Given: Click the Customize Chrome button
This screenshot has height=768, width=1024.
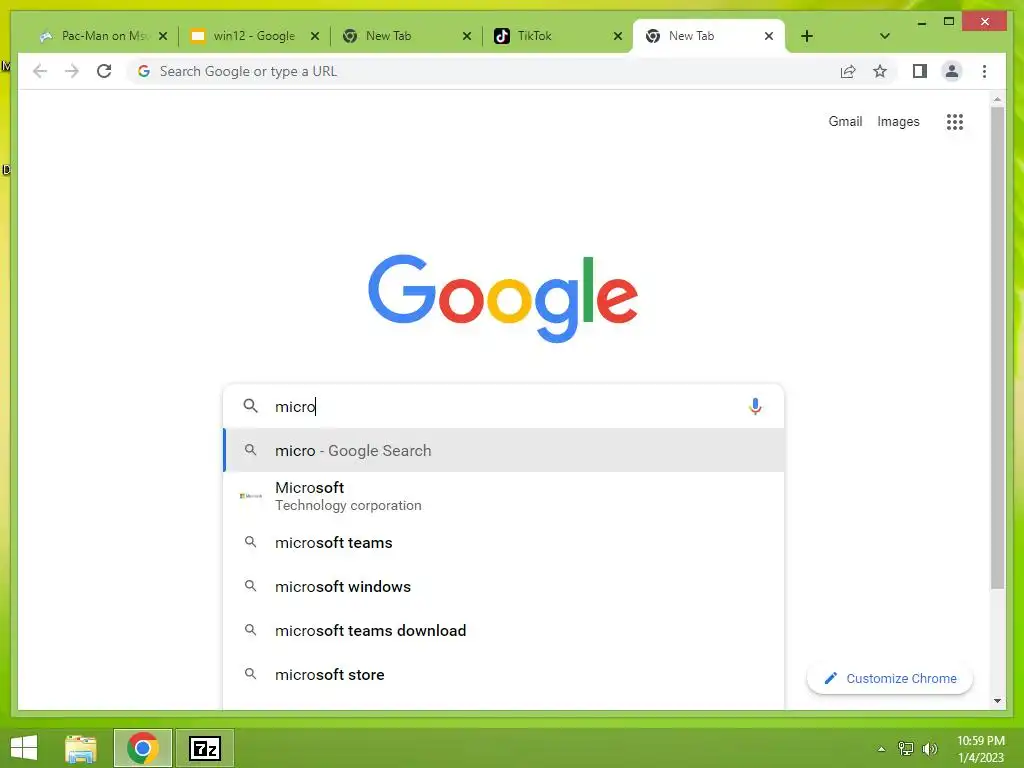Looking at the screenshot, I should coord(889,679).
